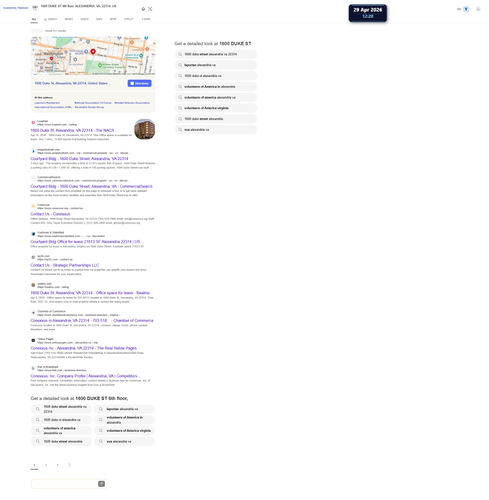Open Contact Us - Conexxus result
489x500 pixels.
[x=50, y=214]
